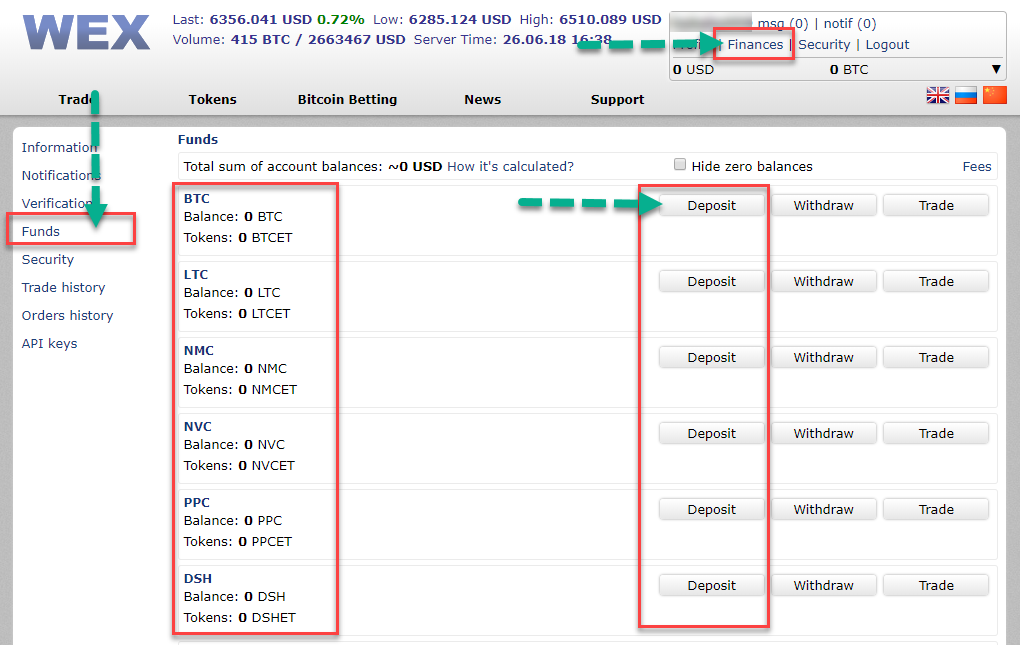This screenshot has width=1020, height=645.
Task: Switch to Russian language flag
Action: pyautogui.click(x=966, y=95)
